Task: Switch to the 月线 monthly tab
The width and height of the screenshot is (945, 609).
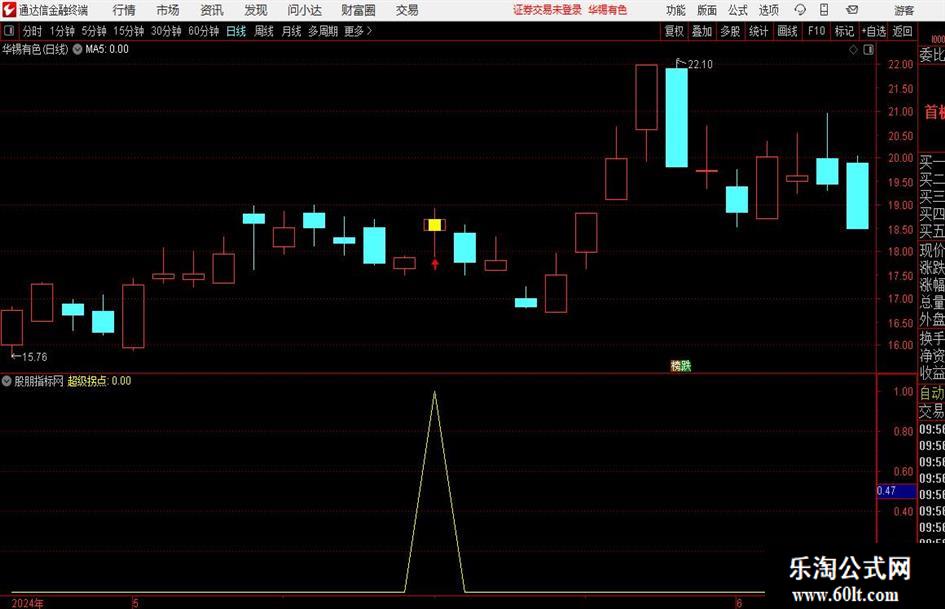Action: (x=292, y=31)
